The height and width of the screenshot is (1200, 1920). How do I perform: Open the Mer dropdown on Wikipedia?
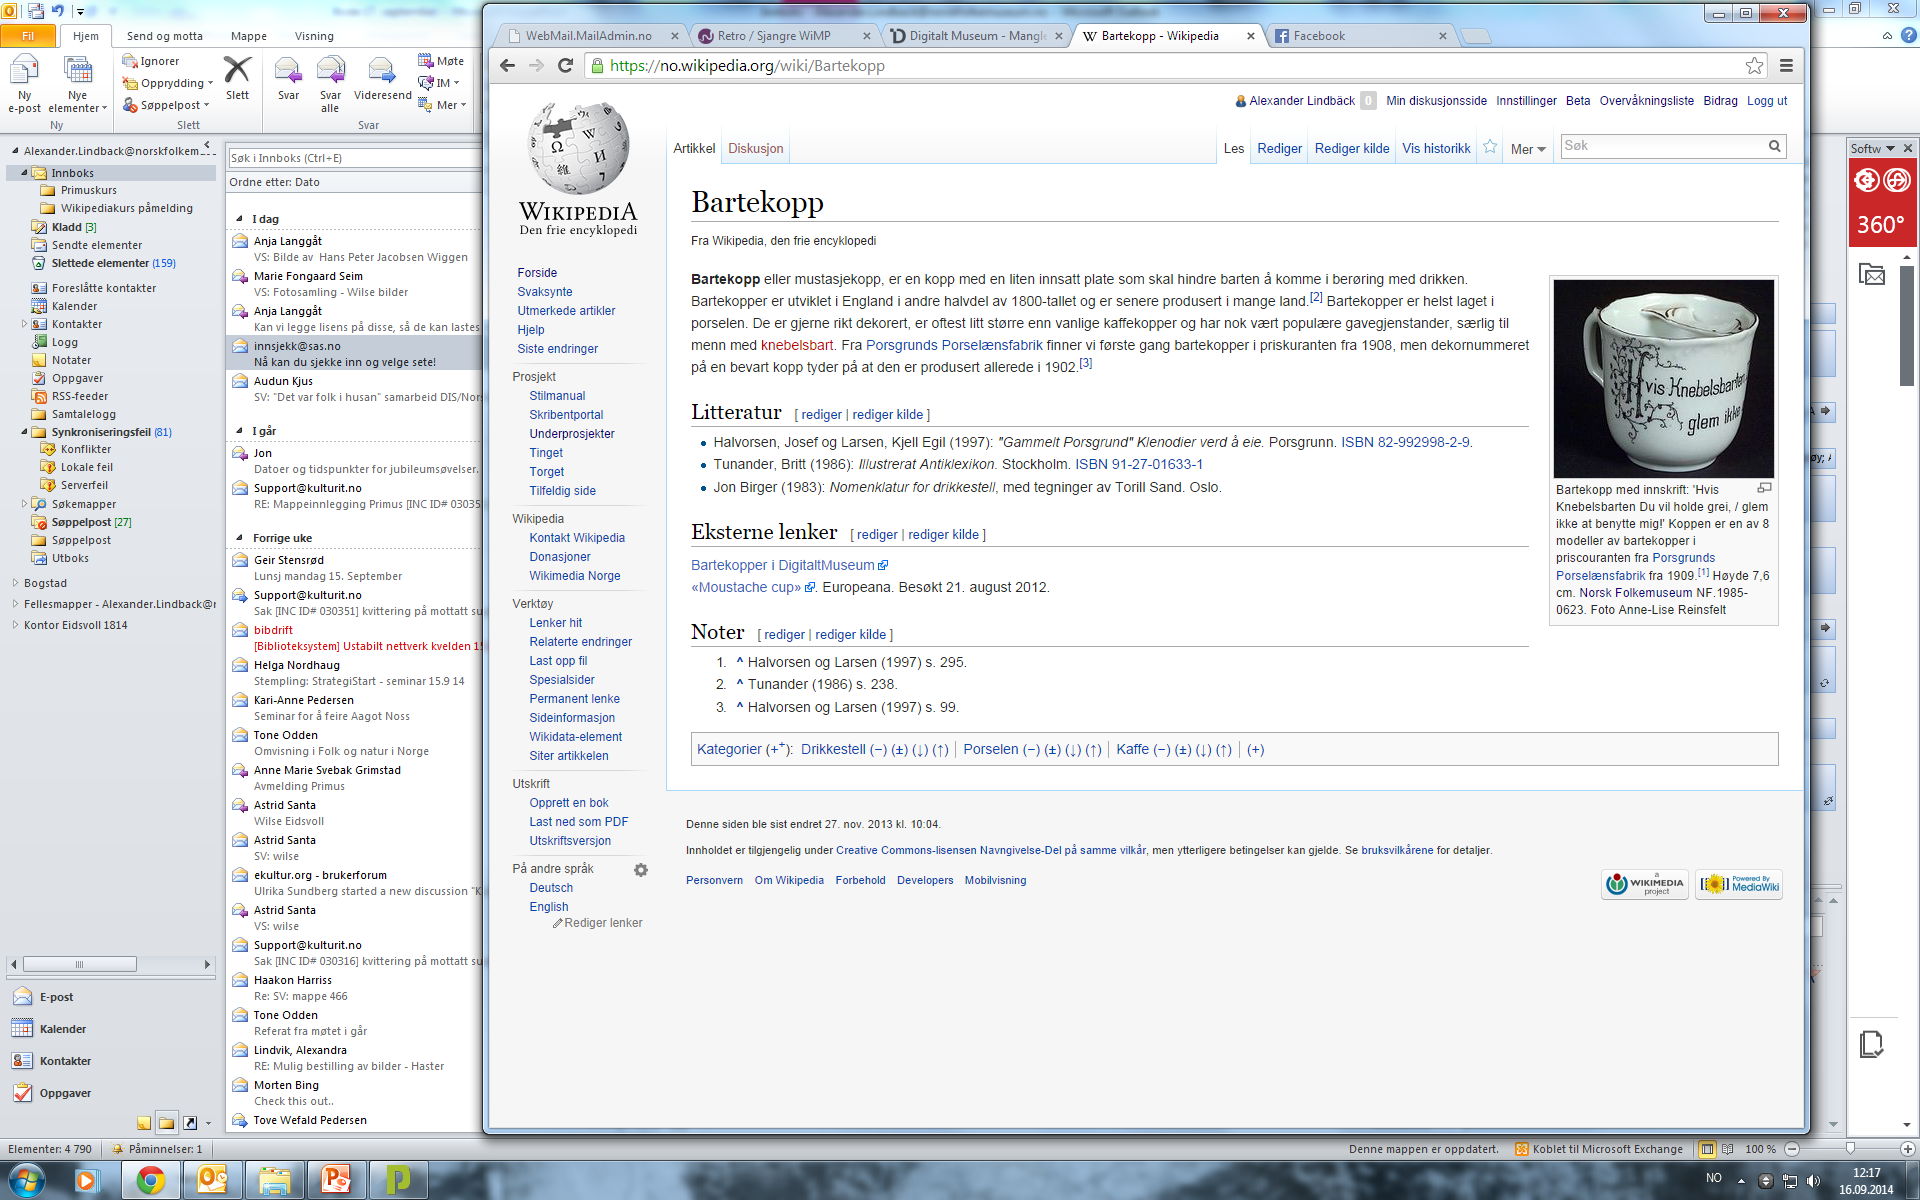tap(1528, 149)
